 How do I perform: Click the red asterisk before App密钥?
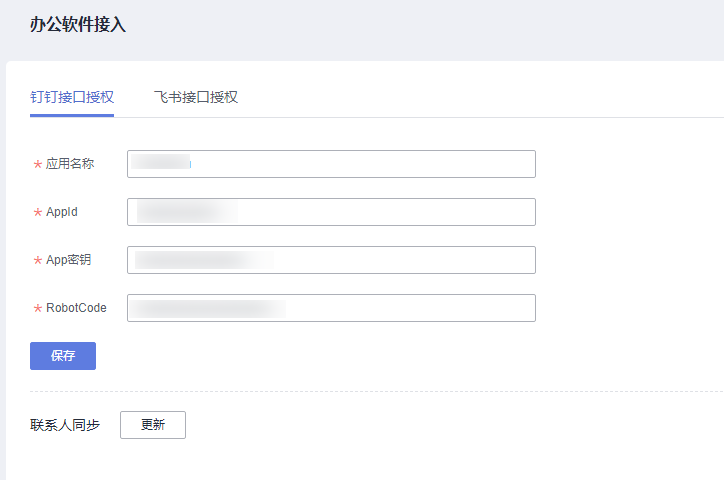38,260
